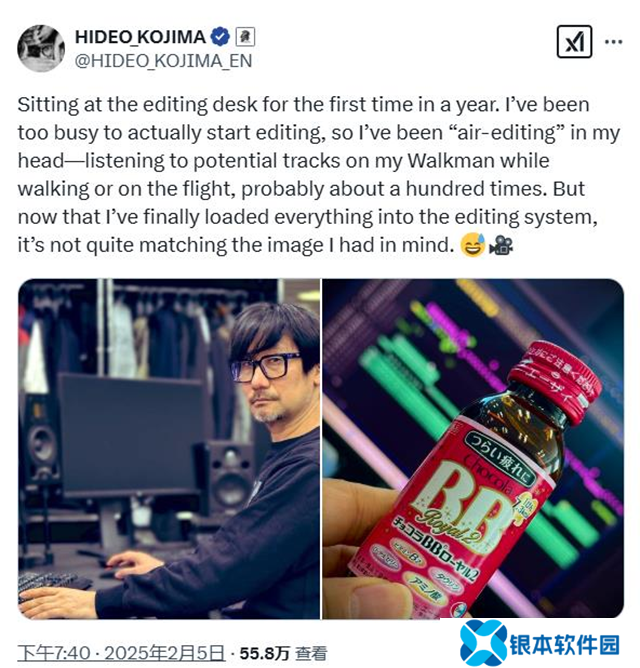
Task: Open the right photo of the Chocola BB bottle
Action: (473, 449)
